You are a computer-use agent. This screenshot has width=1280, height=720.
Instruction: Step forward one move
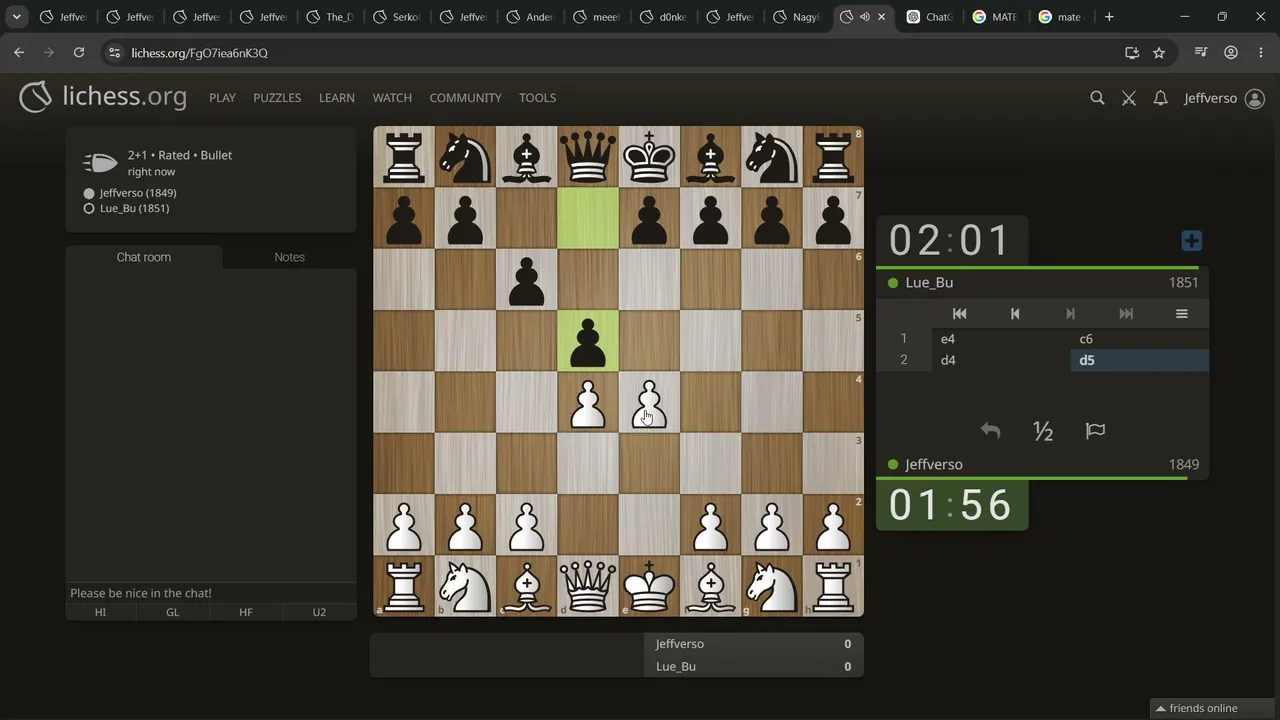click(1070, 314)
